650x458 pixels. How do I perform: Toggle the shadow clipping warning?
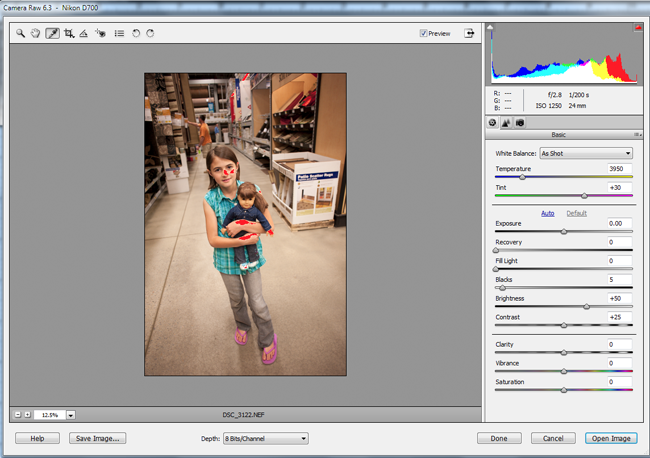pyautogui.click(x=493, y=29)
